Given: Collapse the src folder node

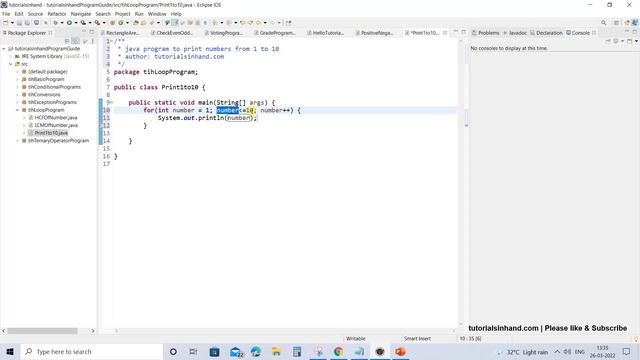Looking at the screenshot, I should [x=11, y=64].
